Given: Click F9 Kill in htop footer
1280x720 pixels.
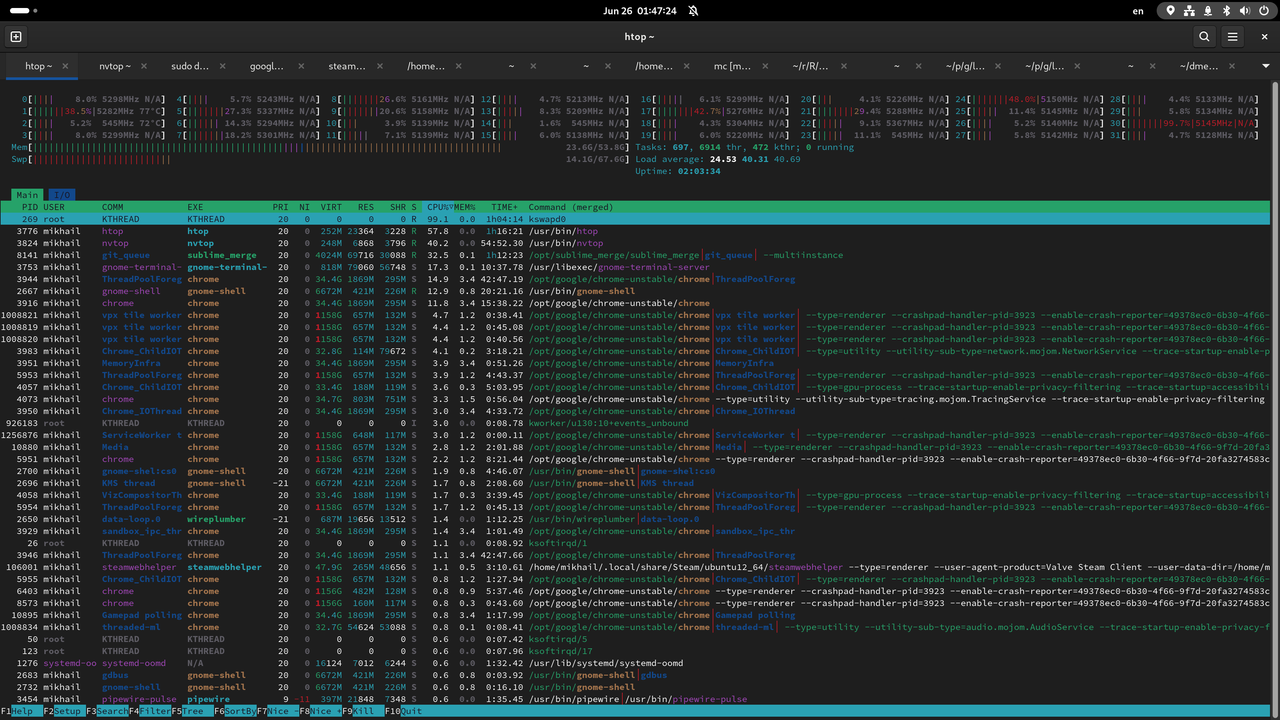Looking at the screenshot, I should tap(363, 711).
